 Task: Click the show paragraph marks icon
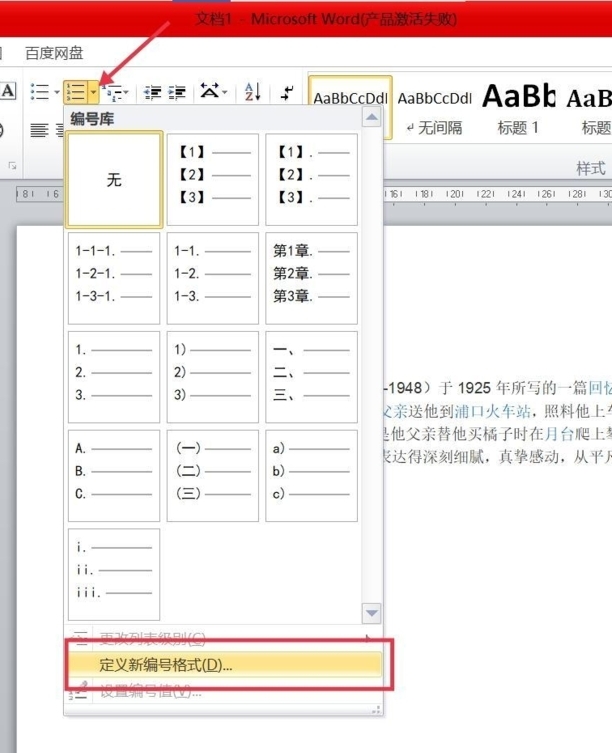tap(288, 92)
